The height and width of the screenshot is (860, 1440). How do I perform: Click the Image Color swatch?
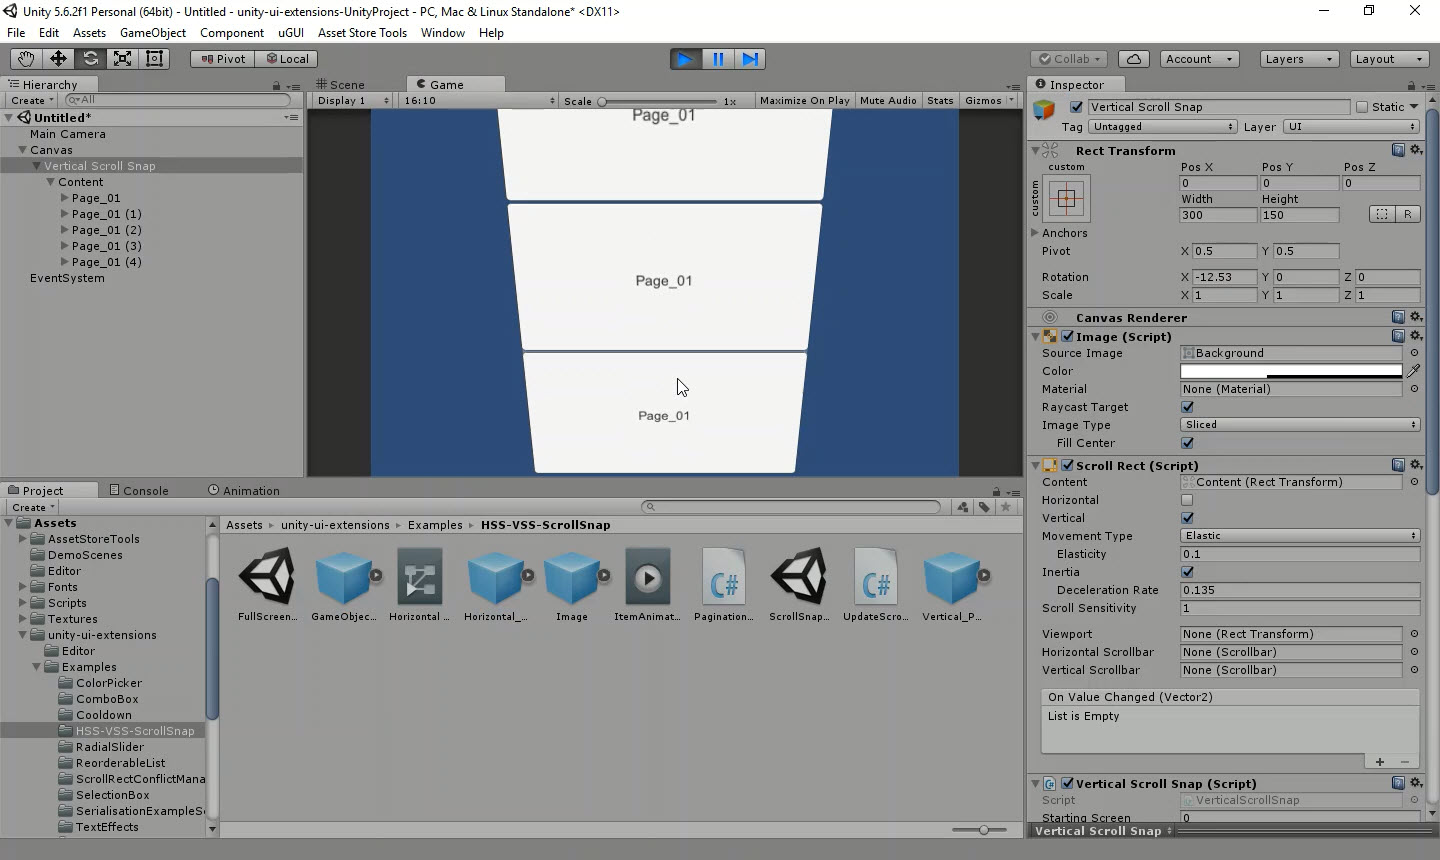click(x=1291, y=371)
